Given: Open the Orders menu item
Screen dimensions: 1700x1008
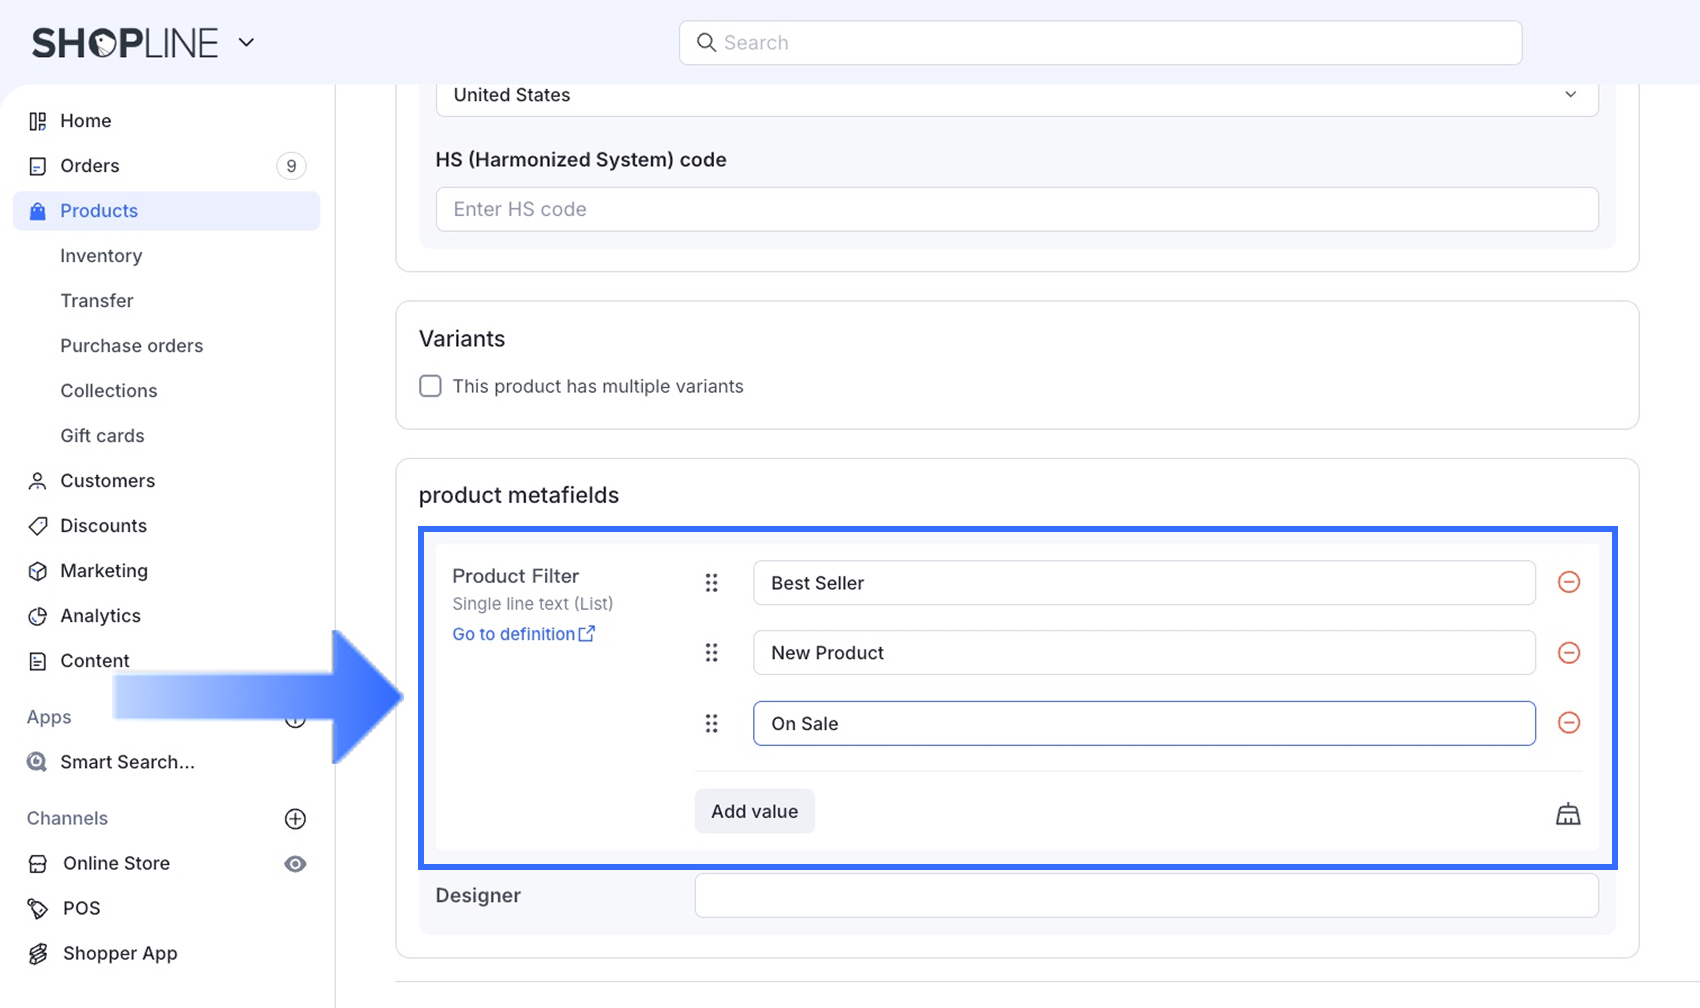Looking at the screenshot, I should click(x=90, y=166).
